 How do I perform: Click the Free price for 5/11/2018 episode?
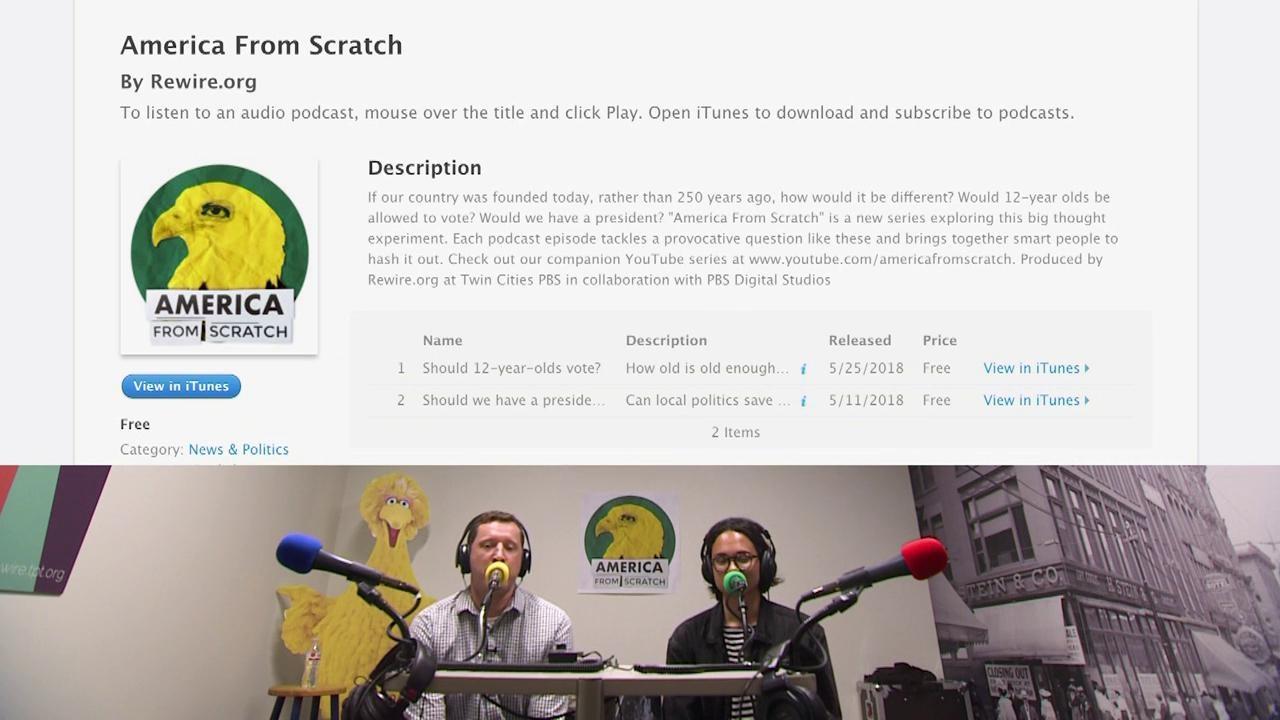[x=936, y=400]
